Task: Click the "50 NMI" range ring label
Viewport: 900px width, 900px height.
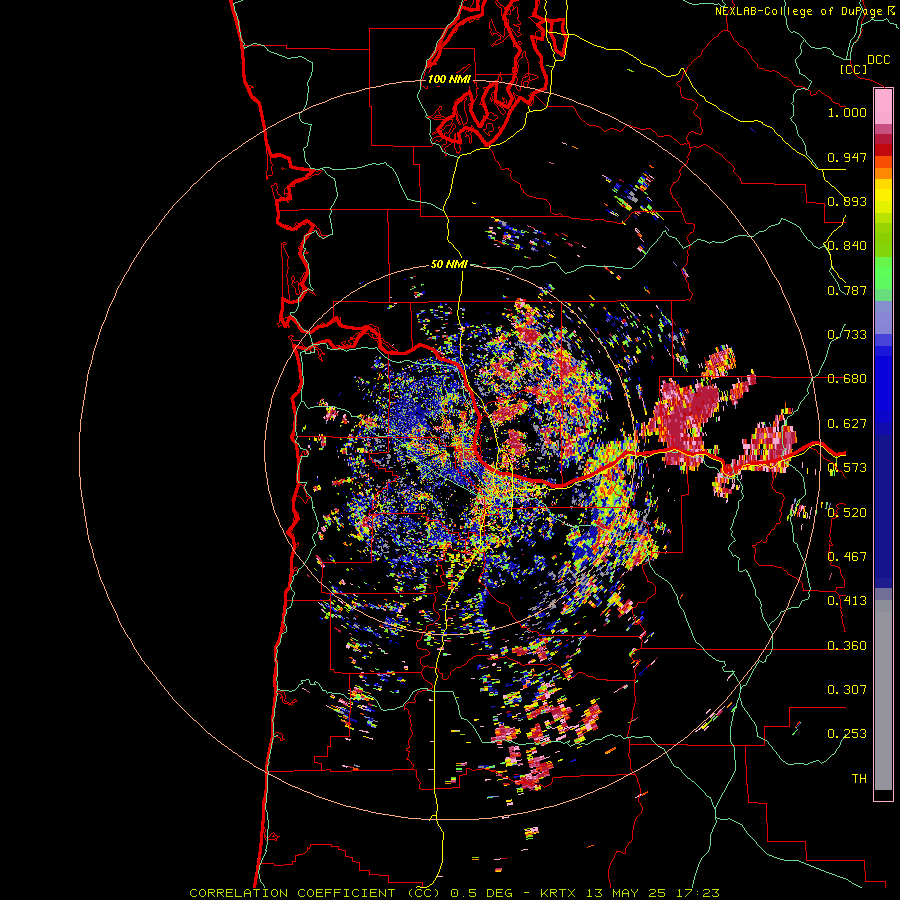Action: click(x=449, y=265)
